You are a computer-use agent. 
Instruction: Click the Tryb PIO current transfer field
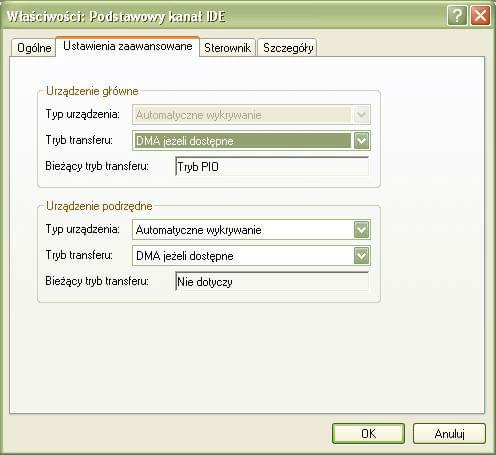pyautogui.click(x=272, y=166)
